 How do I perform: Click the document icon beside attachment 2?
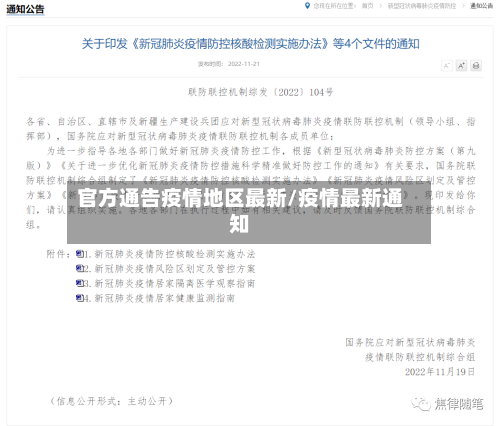pos(79,268)
